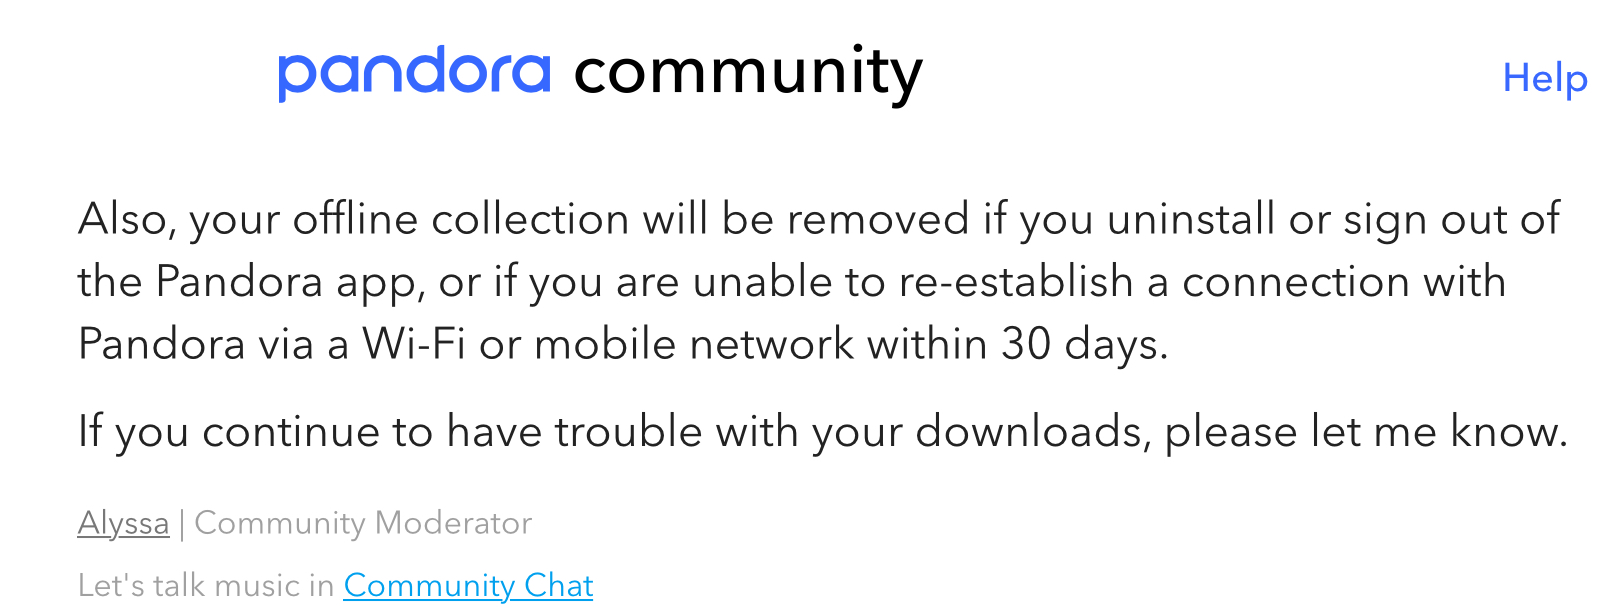Viewport: 1620px width, 609px height.
Task: Click the word "community" in the header
Action: point(747,73)
